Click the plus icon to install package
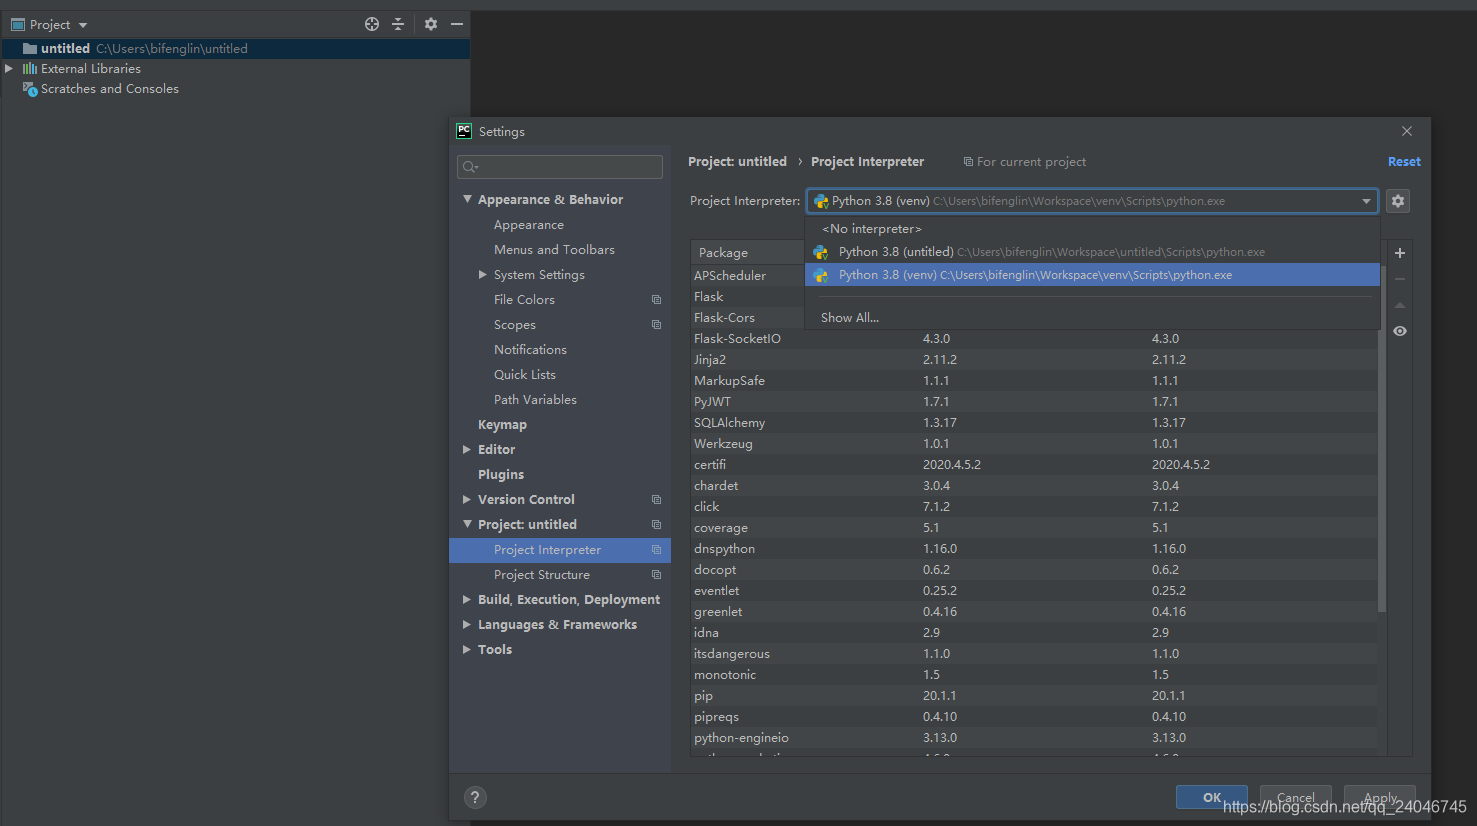 click(1400, 253)
